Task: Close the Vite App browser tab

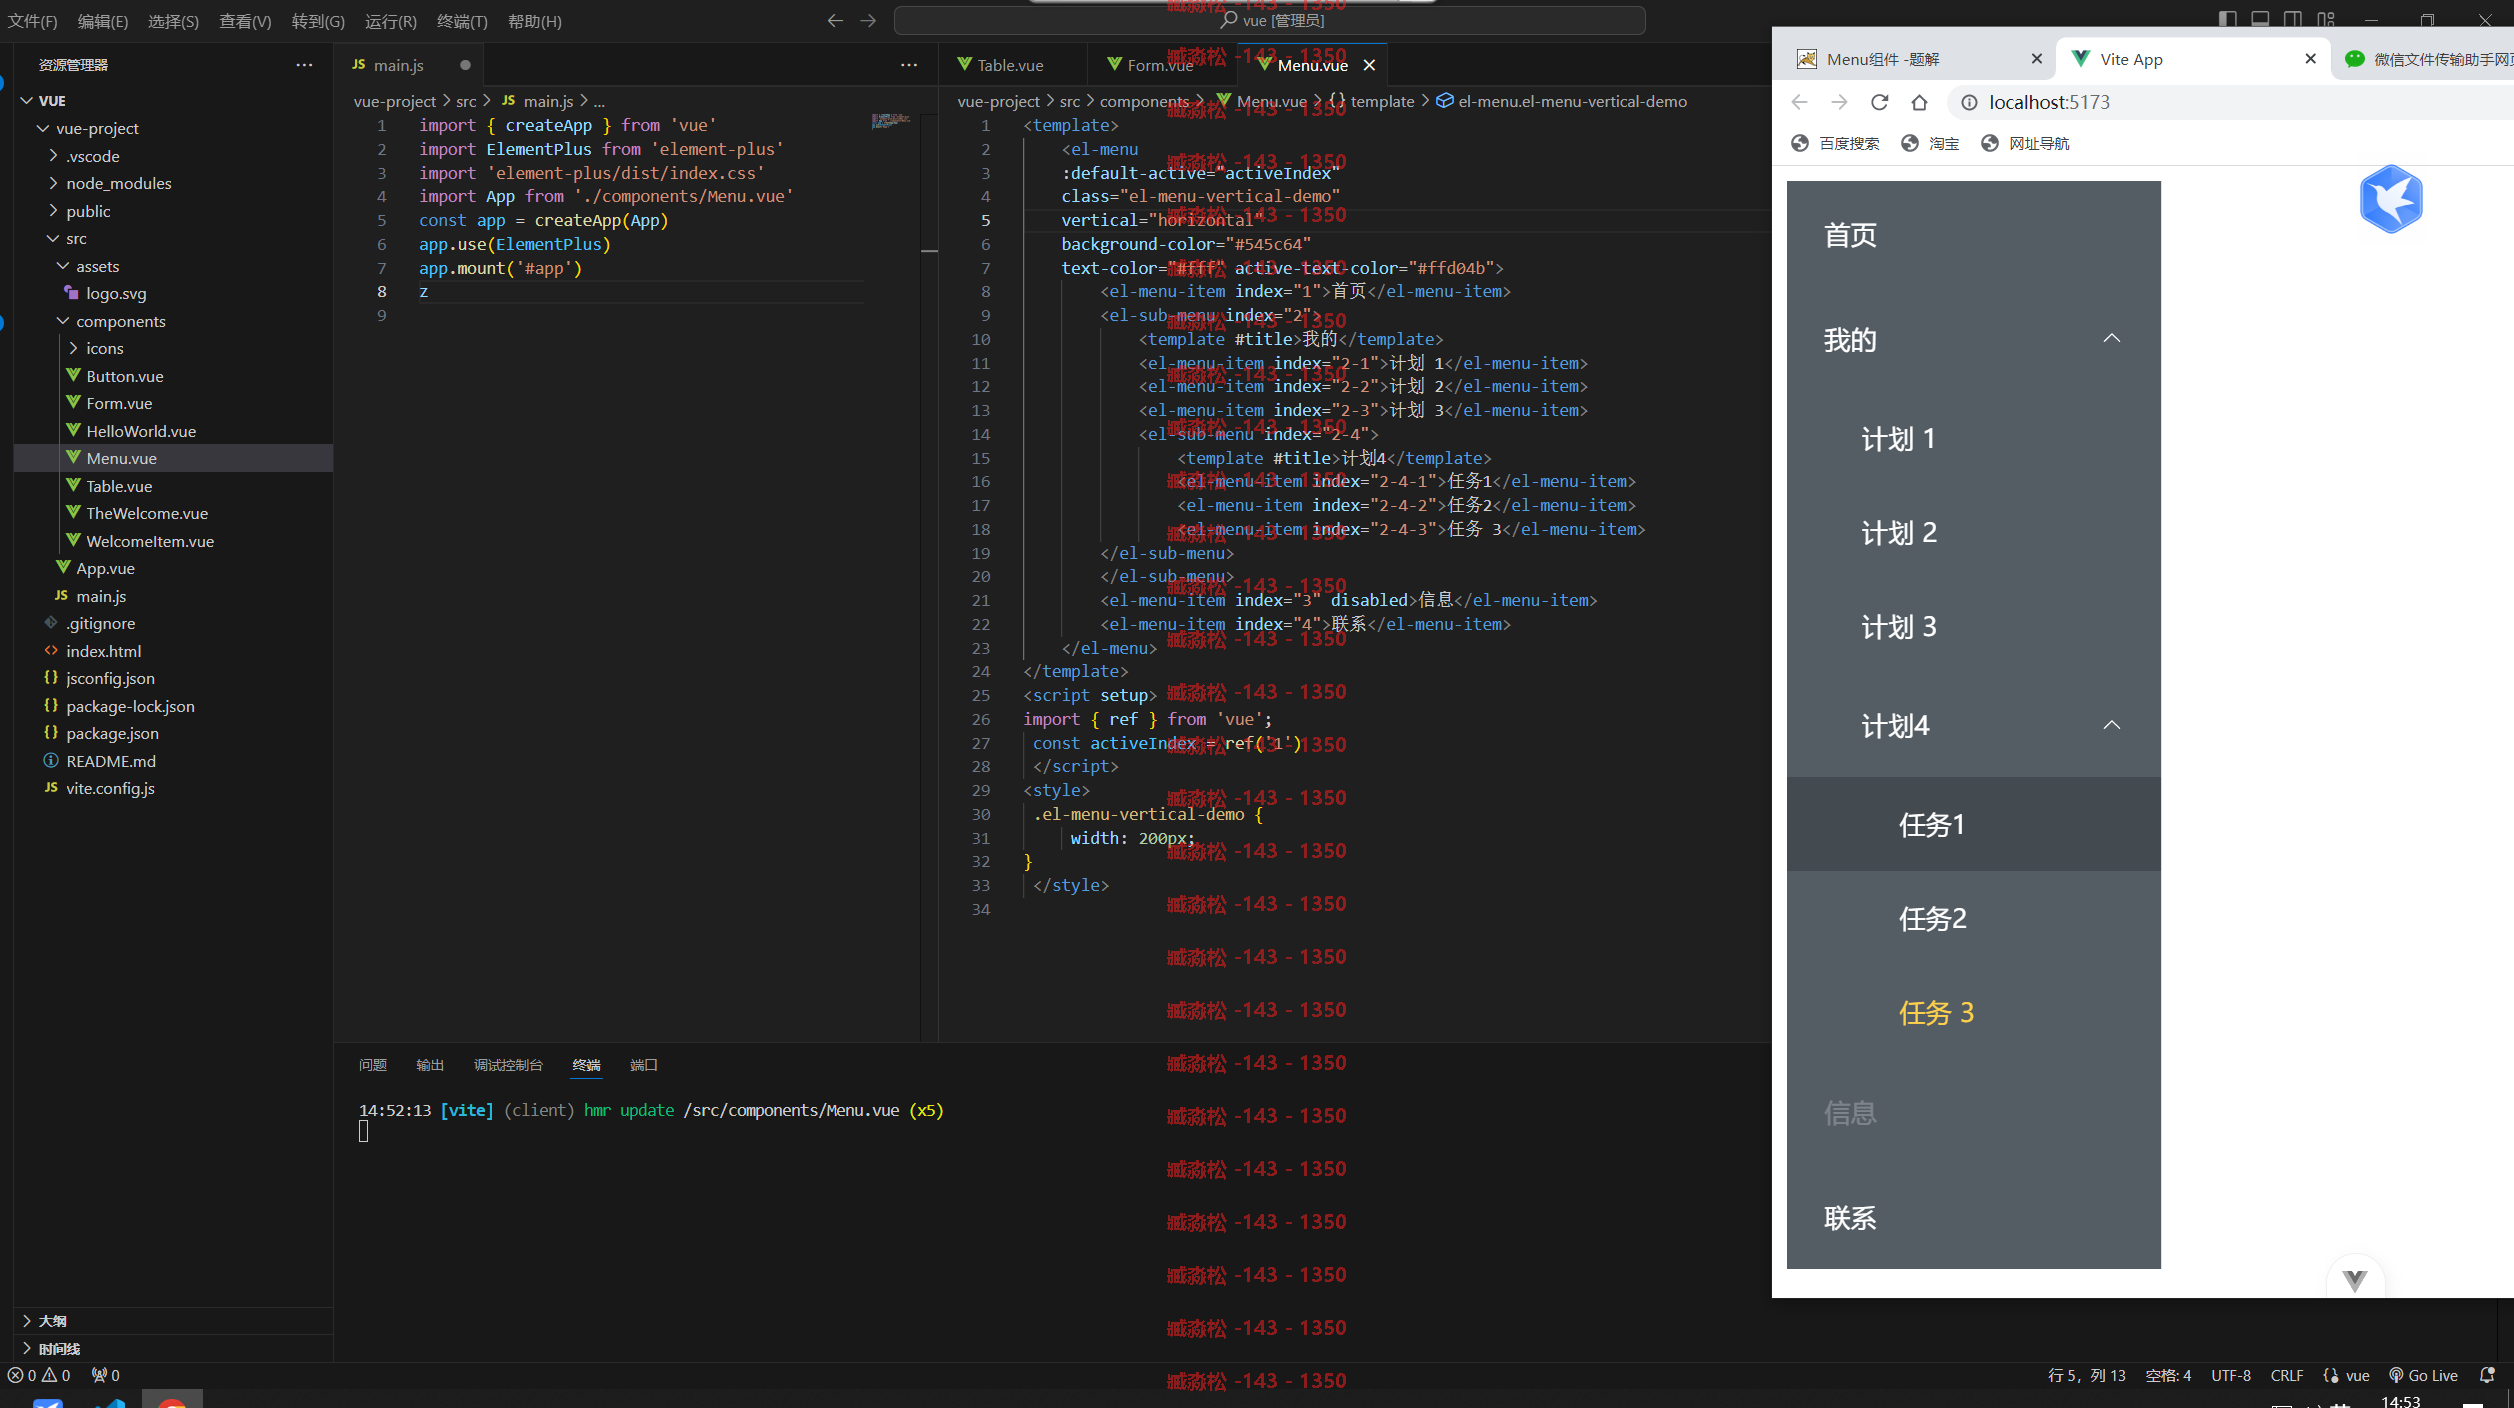Action: coord(2310,59)
